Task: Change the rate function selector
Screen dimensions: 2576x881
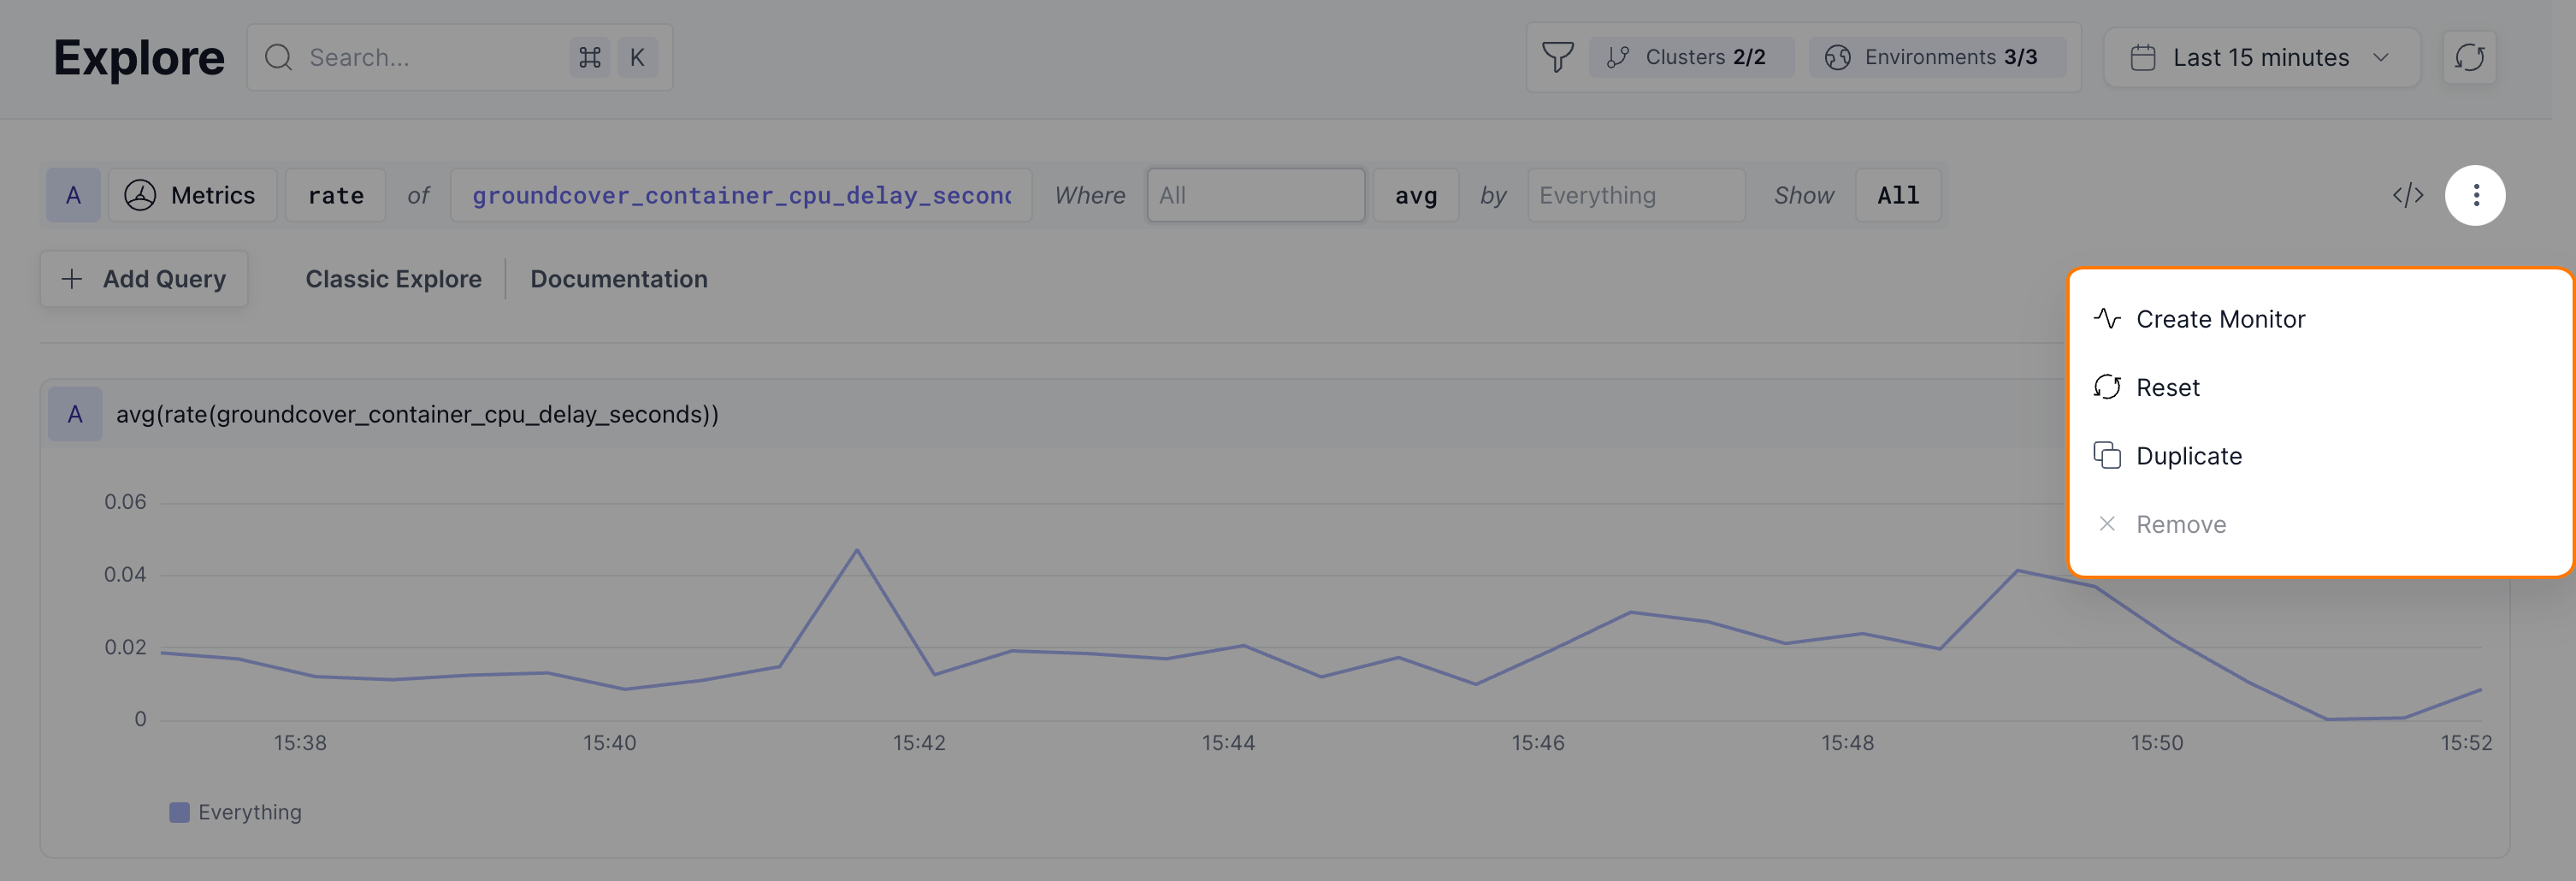Action: point(335,195)
